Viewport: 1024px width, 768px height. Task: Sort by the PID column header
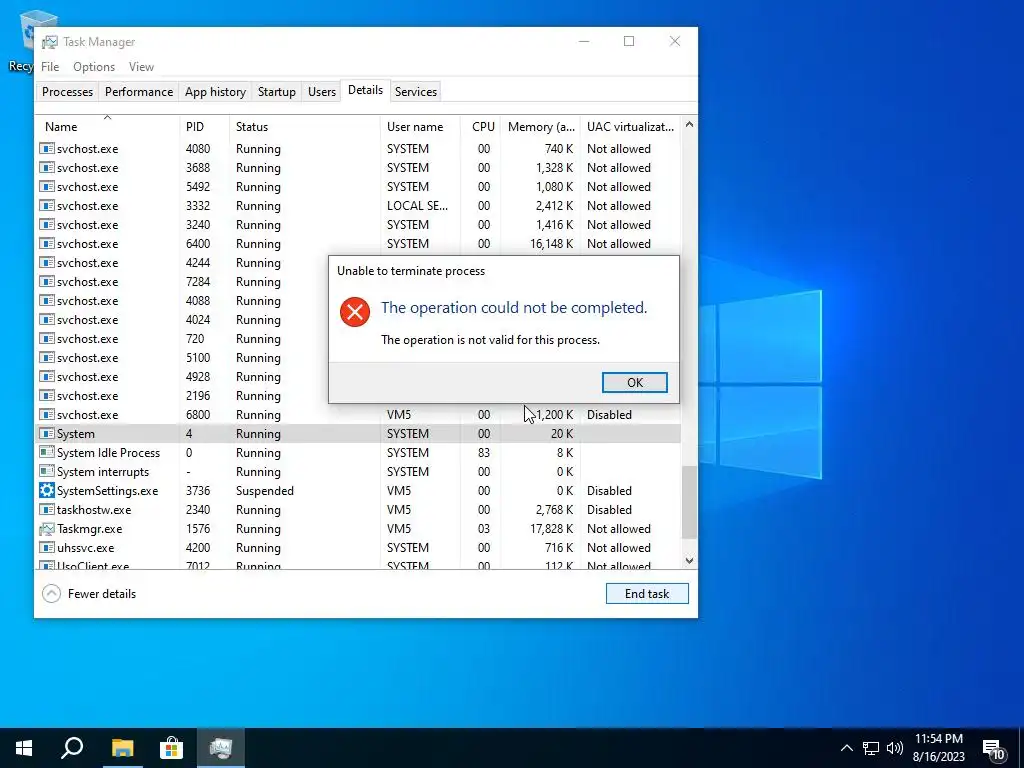[204, 127]
